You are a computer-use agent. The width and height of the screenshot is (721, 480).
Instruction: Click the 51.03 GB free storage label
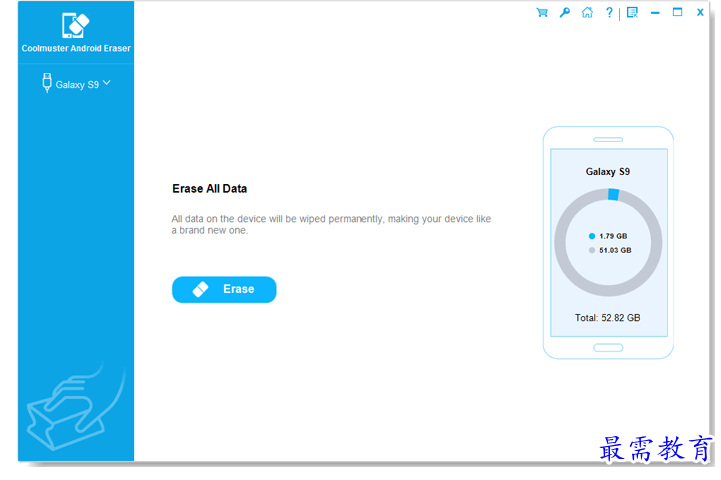point(615,250)
